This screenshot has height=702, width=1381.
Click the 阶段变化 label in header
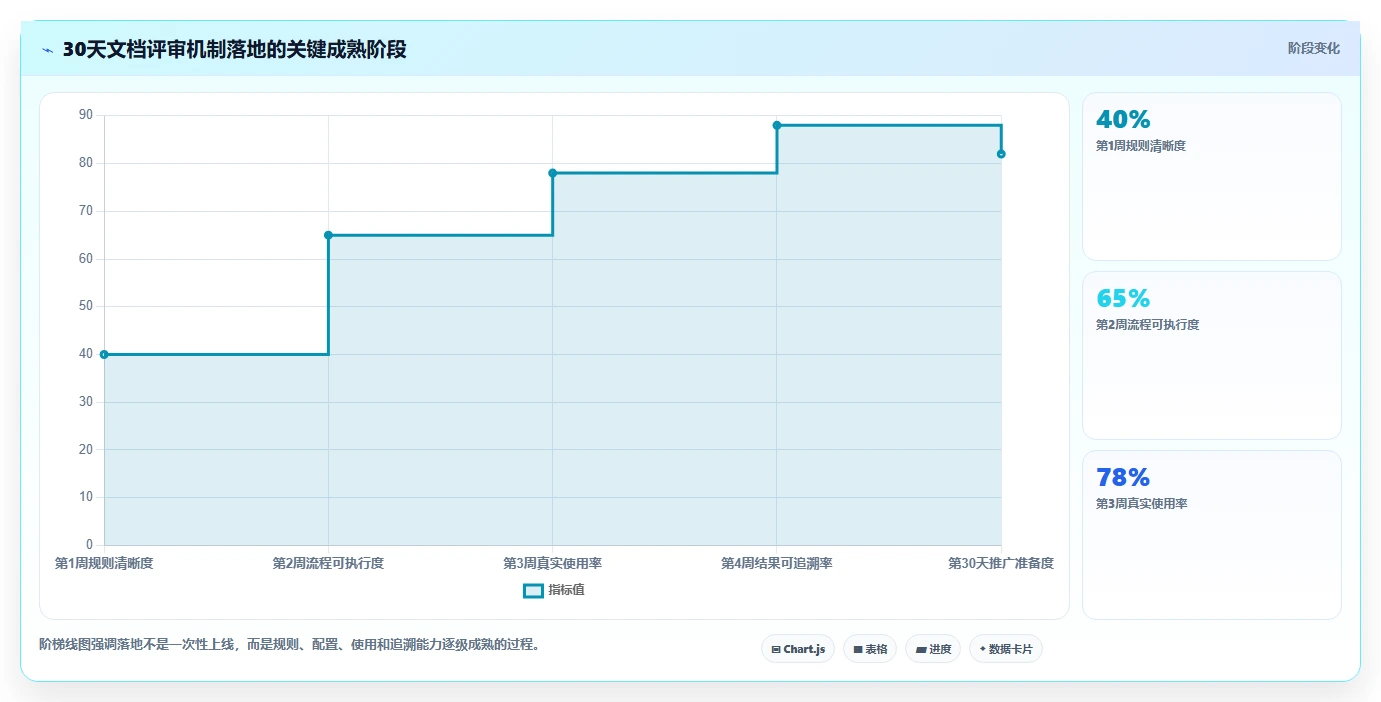coord(1313,48)
